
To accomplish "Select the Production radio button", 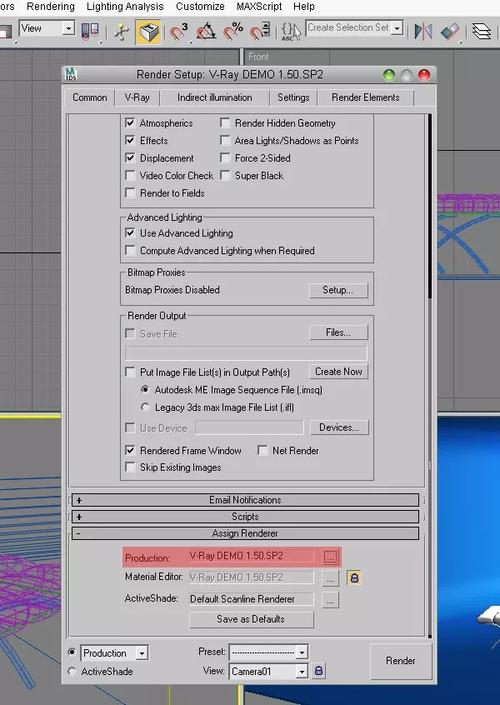I will click(x=72, y=652).
